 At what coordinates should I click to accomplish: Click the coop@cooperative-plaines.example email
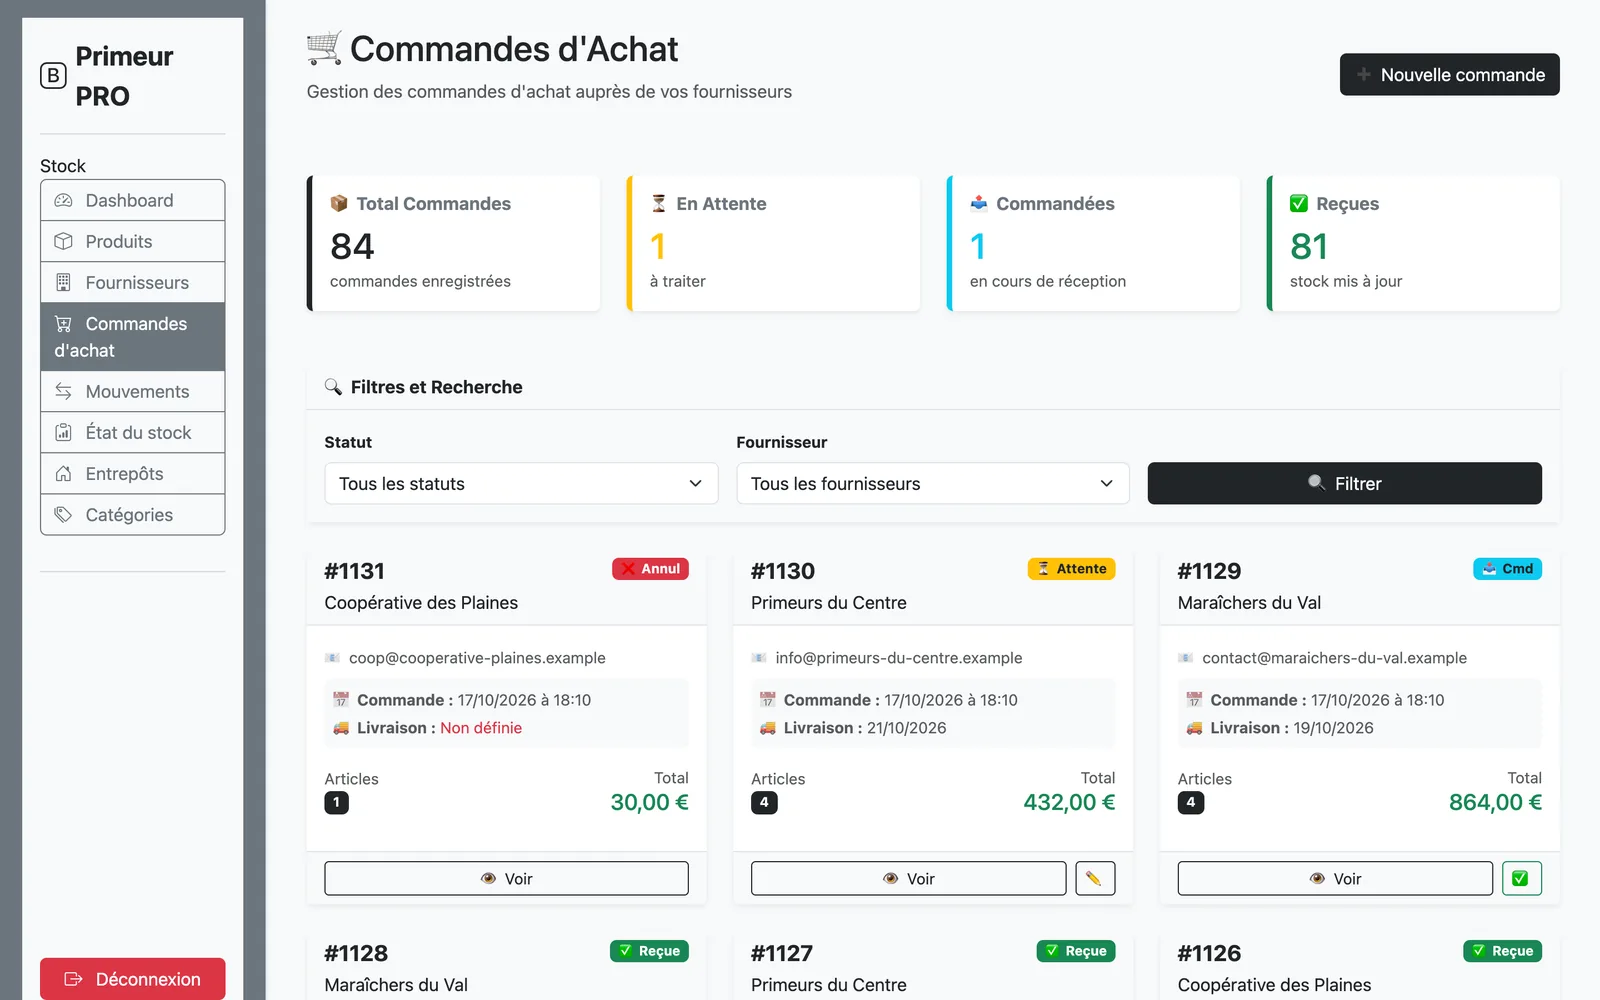click(477, 658)
